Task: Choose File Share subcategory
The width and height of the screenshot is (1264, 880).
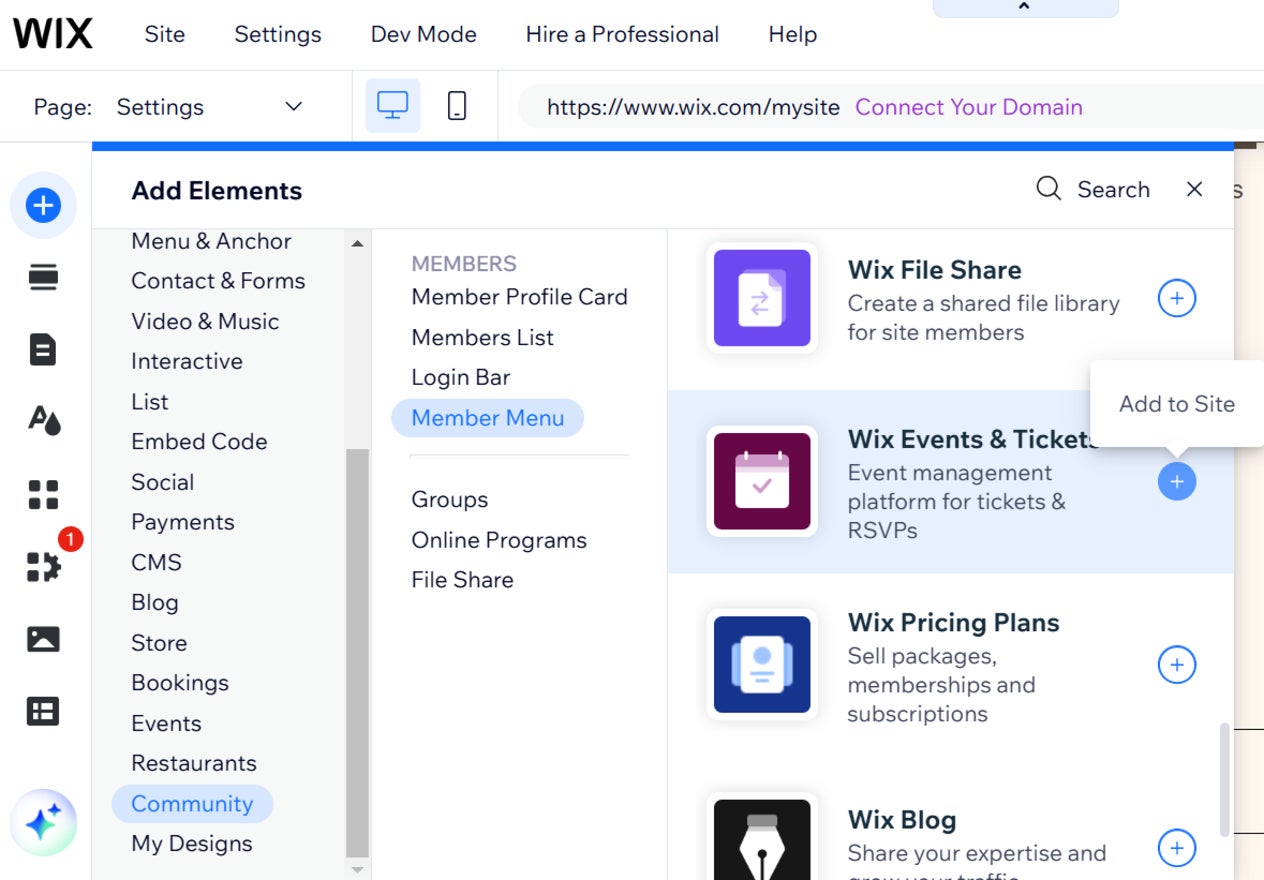Action: point(462,580)
